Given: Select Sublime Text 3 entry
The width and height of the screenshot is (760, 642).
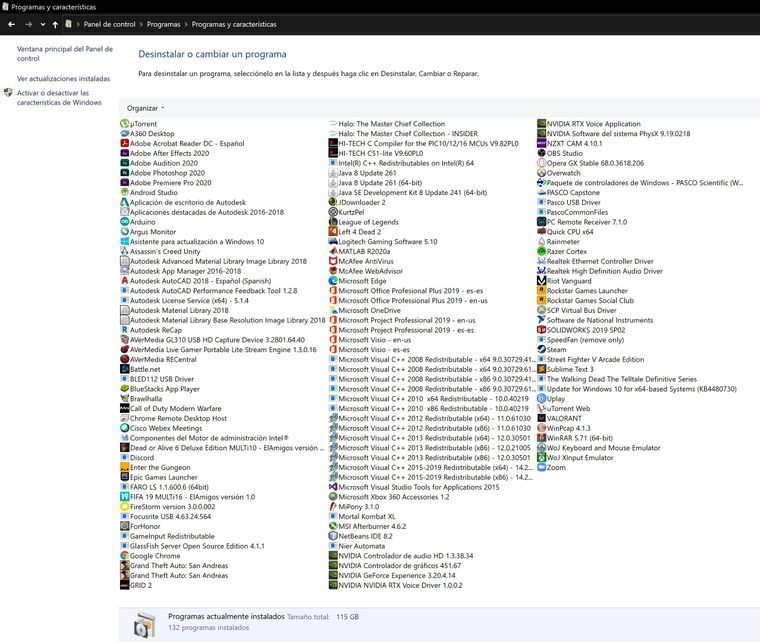Looking at the screenshot, I should pos(565,369).
